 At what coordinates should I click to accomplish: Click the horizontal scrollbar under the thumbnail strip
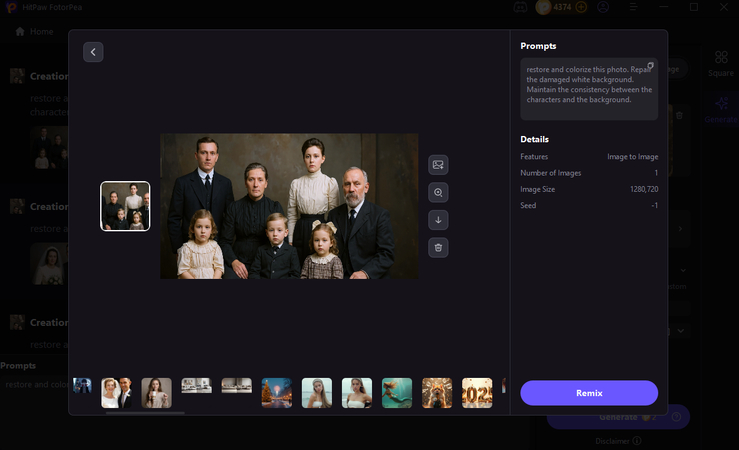point(145,413)
